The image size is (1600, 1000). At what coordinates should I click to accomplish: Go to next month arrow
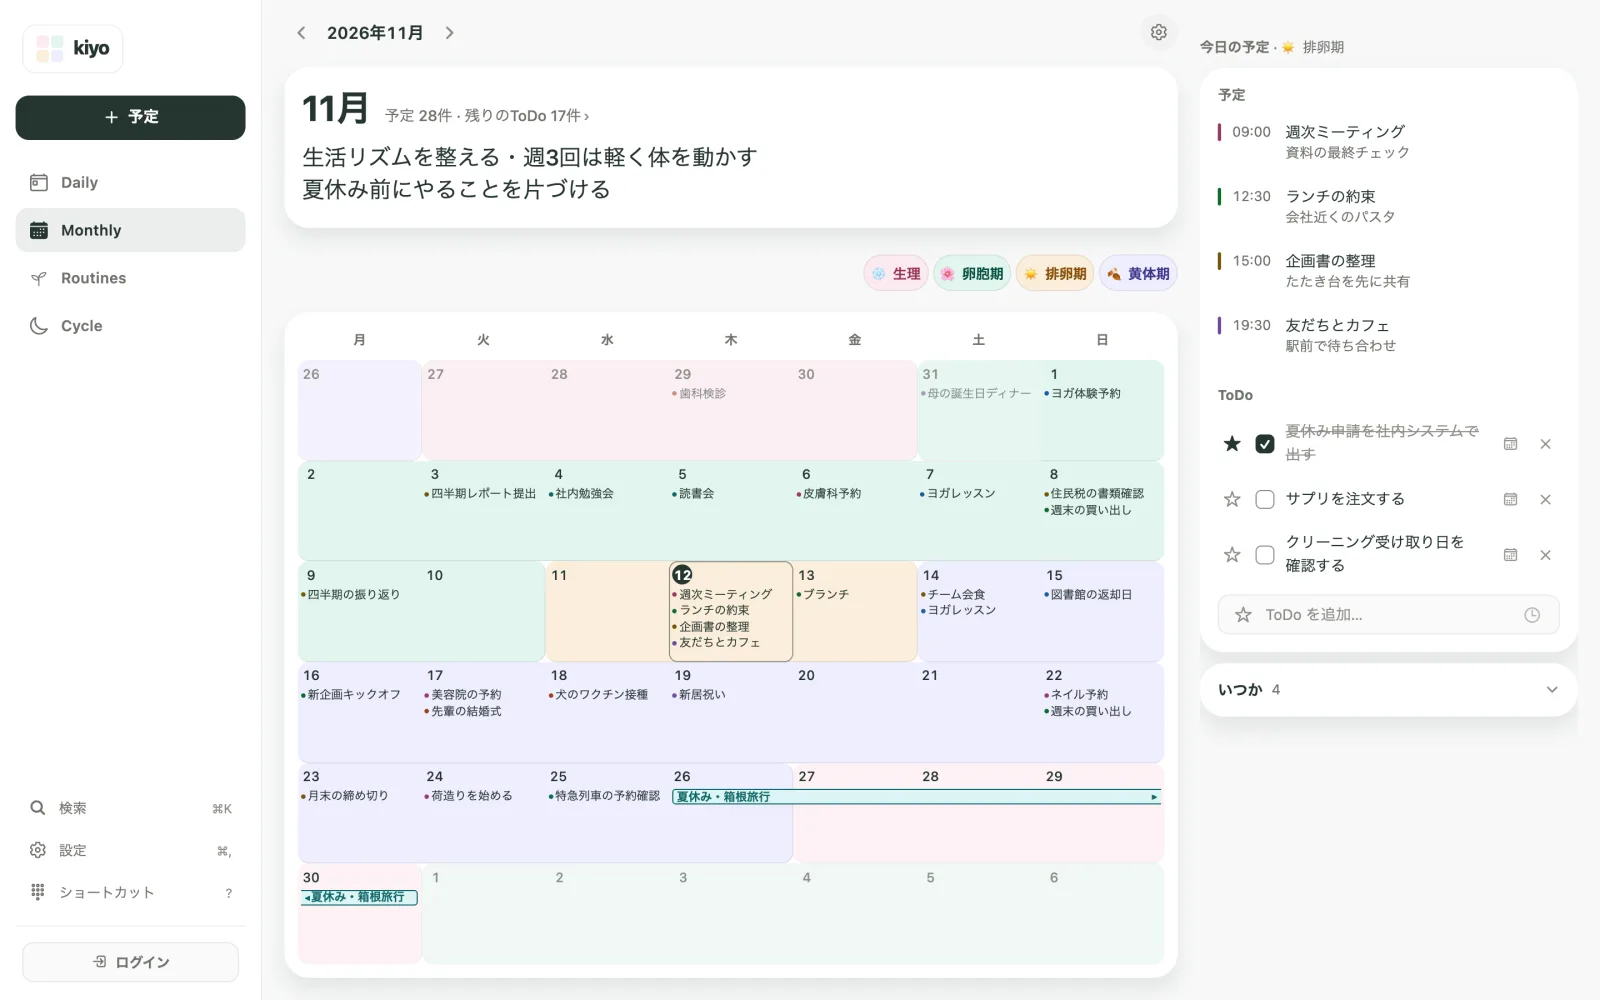click(450, 33)
